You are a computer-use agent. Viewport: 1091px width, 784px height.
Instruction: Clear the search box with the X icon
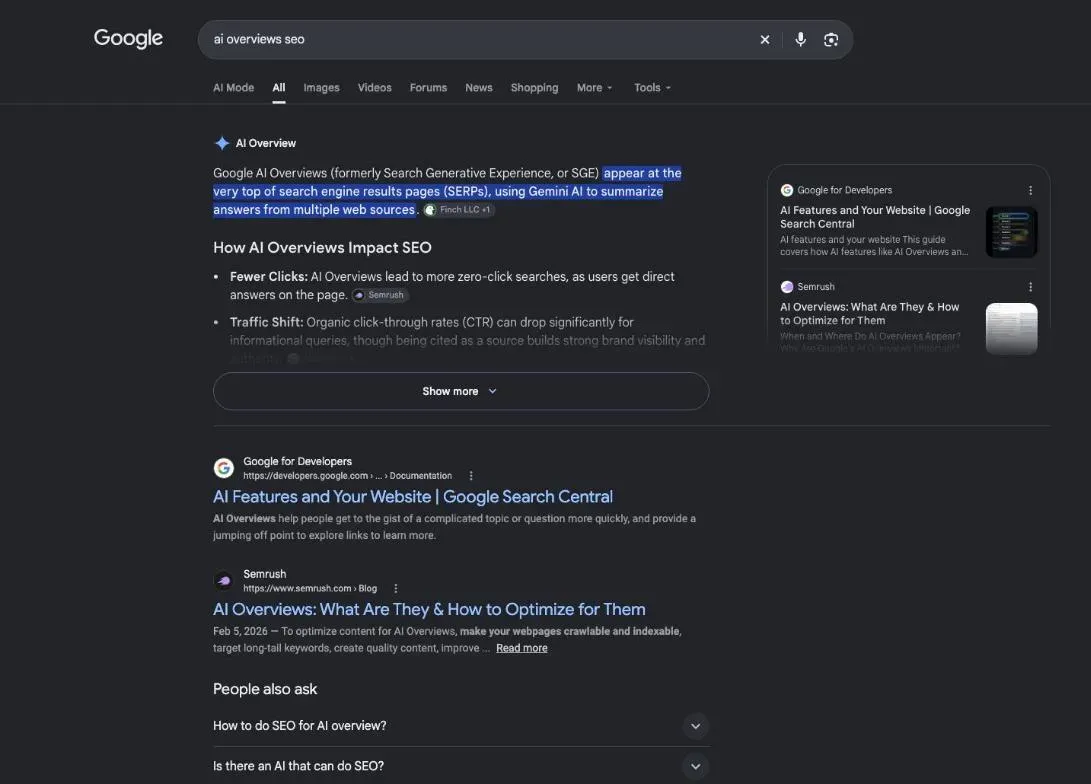point(765,40)
